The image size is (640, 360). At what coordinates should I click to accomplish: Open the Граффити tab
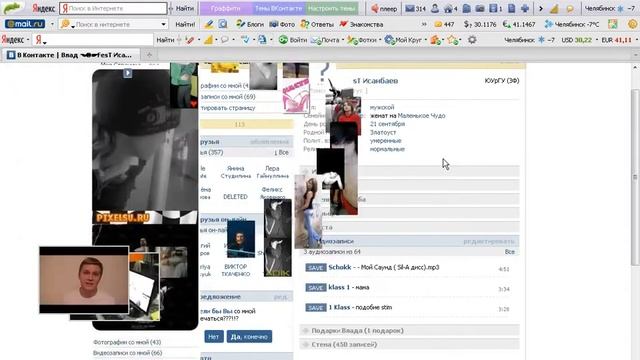point(226,8)
